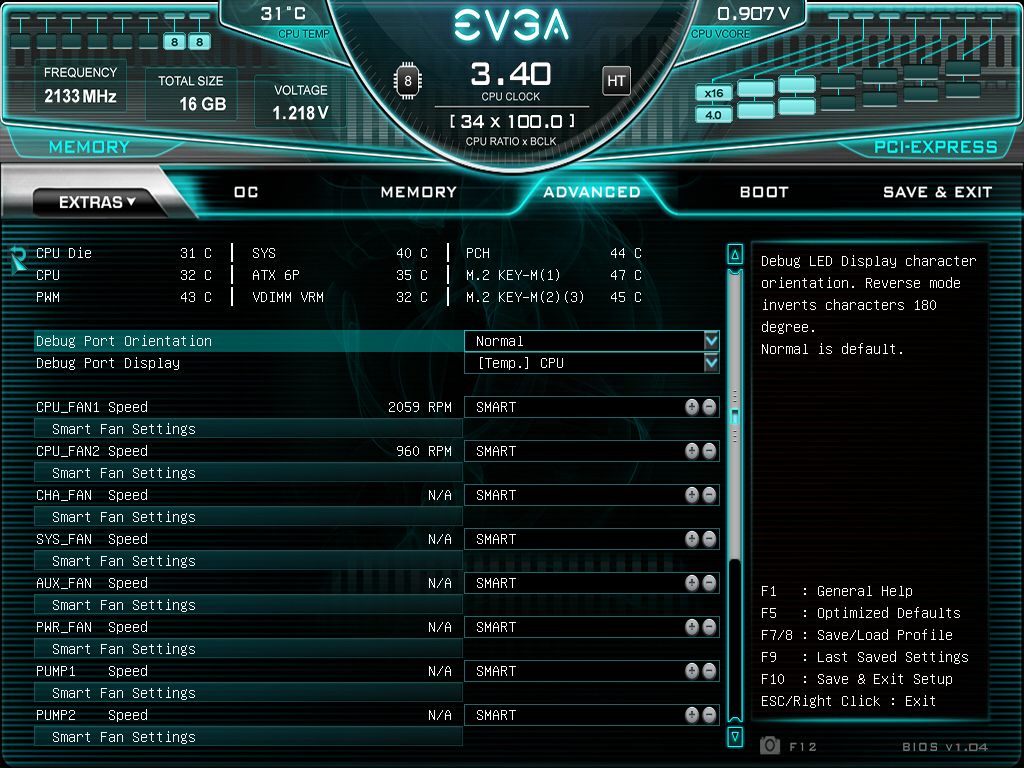Click plus icon for PUMP2 Speed
This screenshot has height=768, width=1024.
[x=692, y=715]
